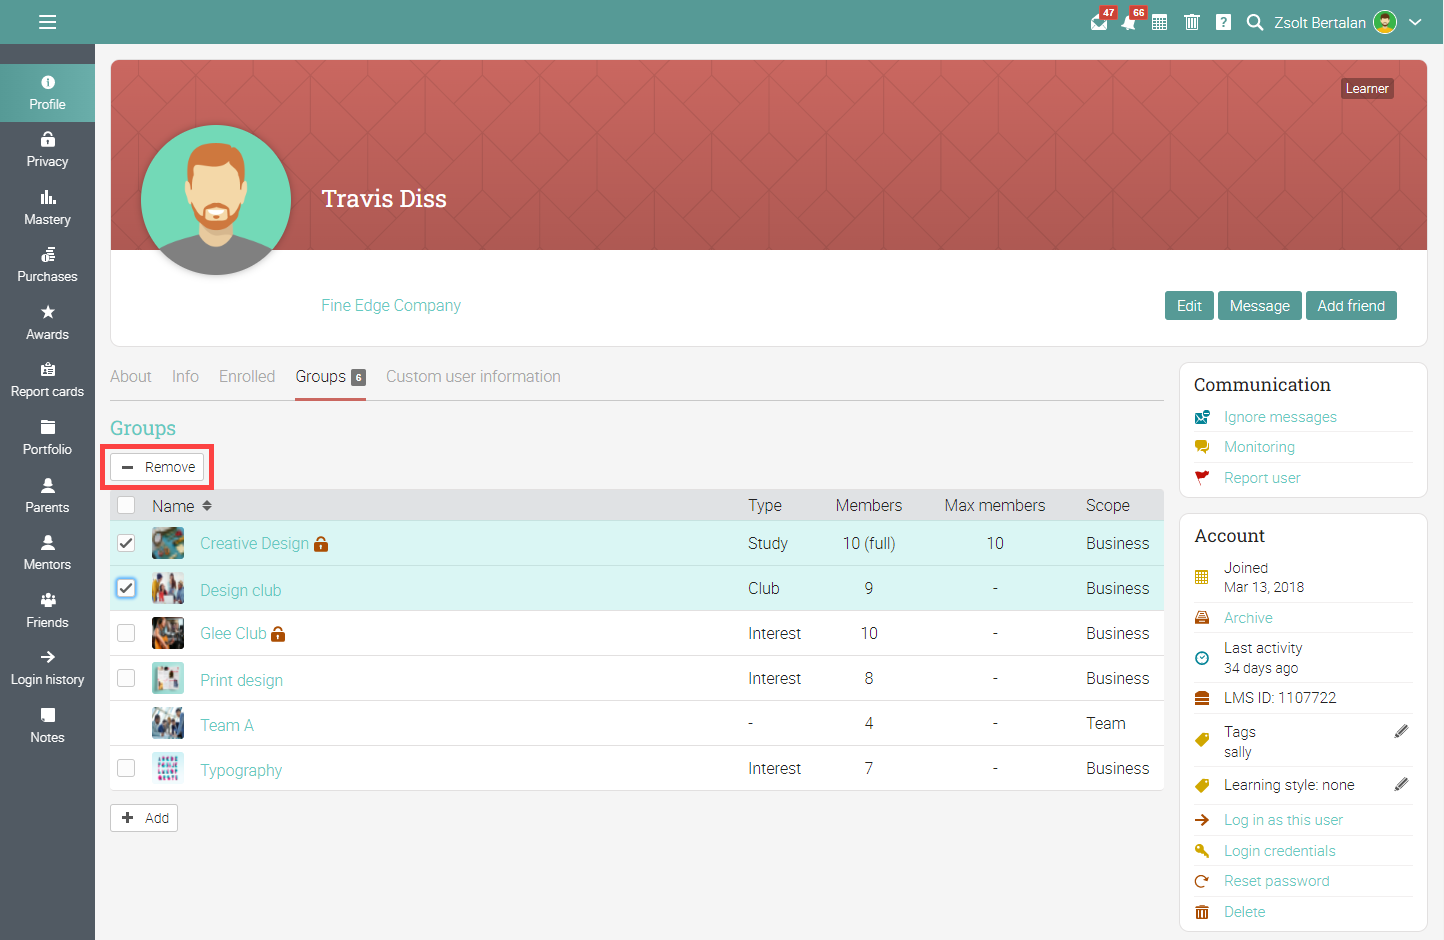This screenshot has height=940, width=1444.
Task: Click the Add button below the groups table
Action: pyautogui.click(x=144, y=818)
